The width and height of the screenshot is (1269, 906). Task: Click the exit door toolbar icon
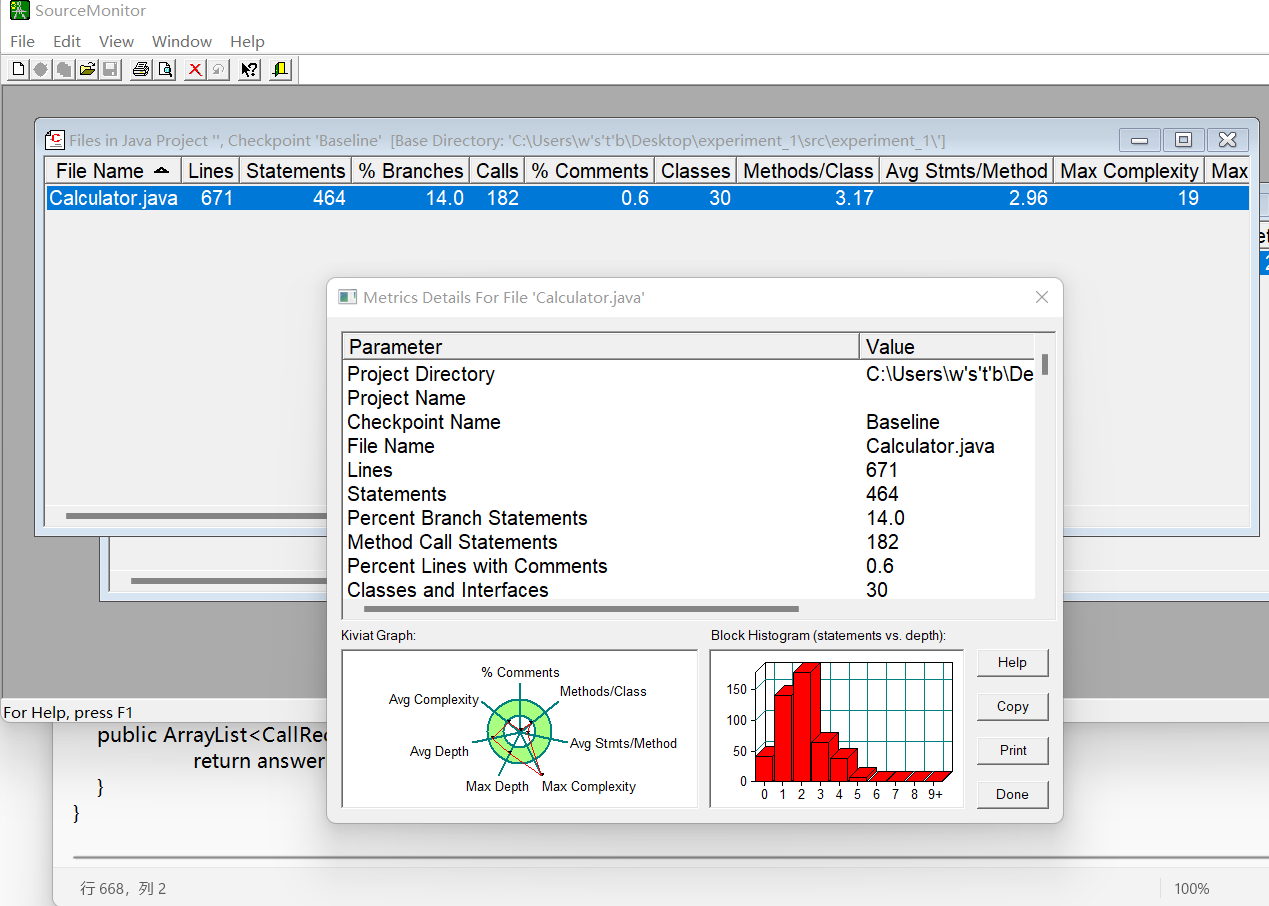280,69
